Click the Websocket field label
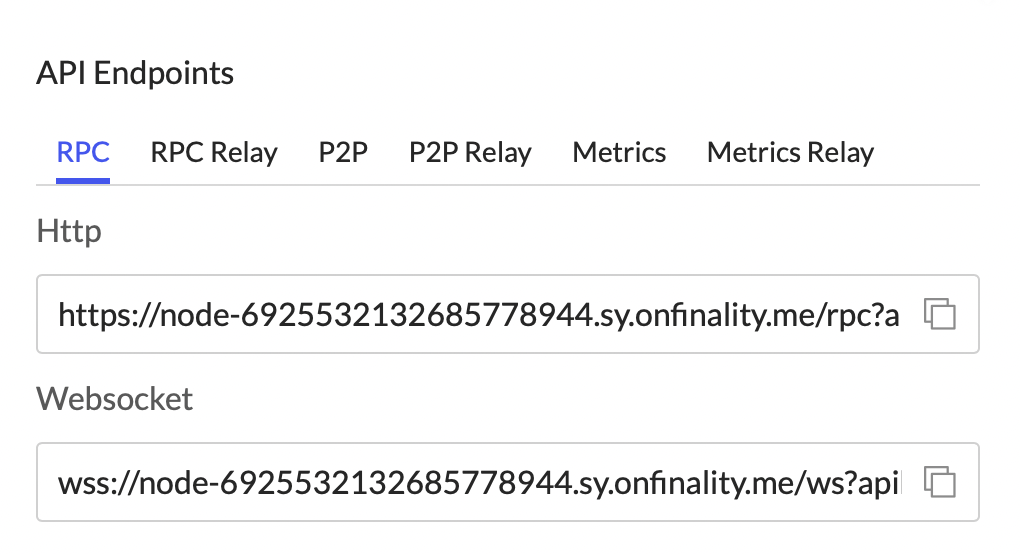The height and width of the screenshot is (554, 1020). pyautogui.click(x=114, y=399)
